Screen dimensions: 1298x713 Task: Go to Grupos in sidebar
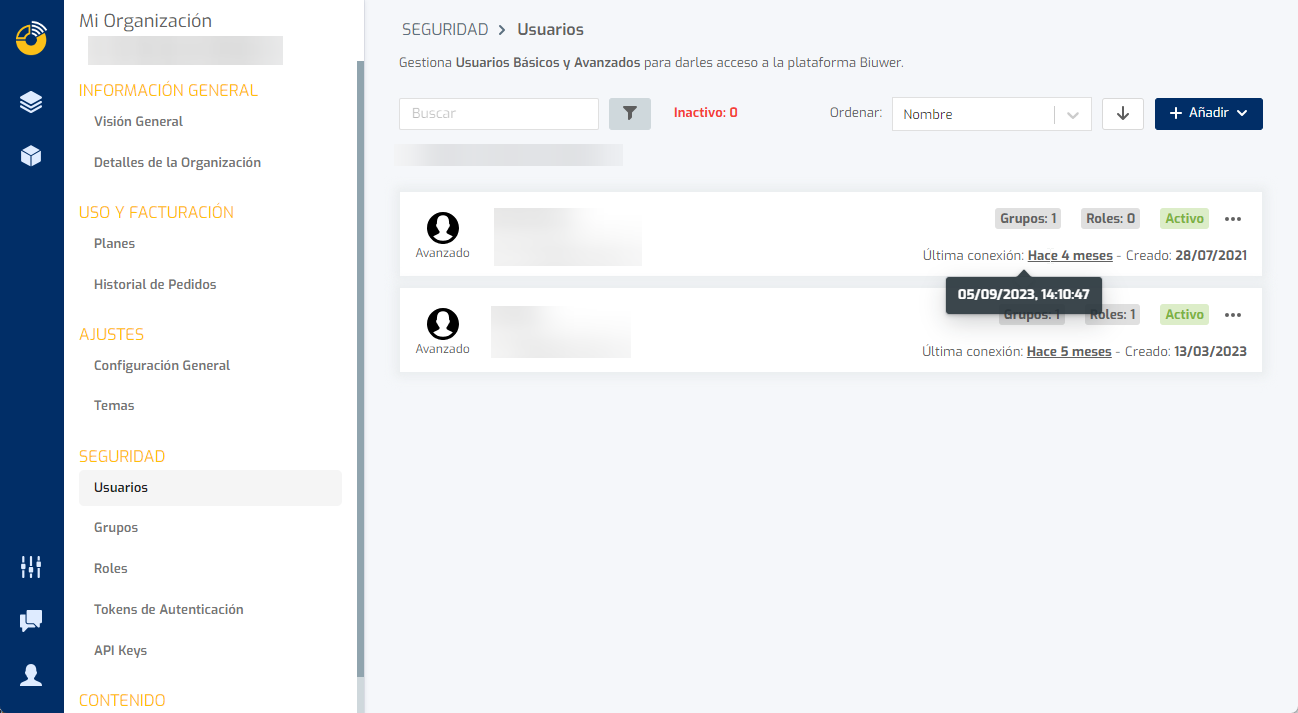point(116,527)
